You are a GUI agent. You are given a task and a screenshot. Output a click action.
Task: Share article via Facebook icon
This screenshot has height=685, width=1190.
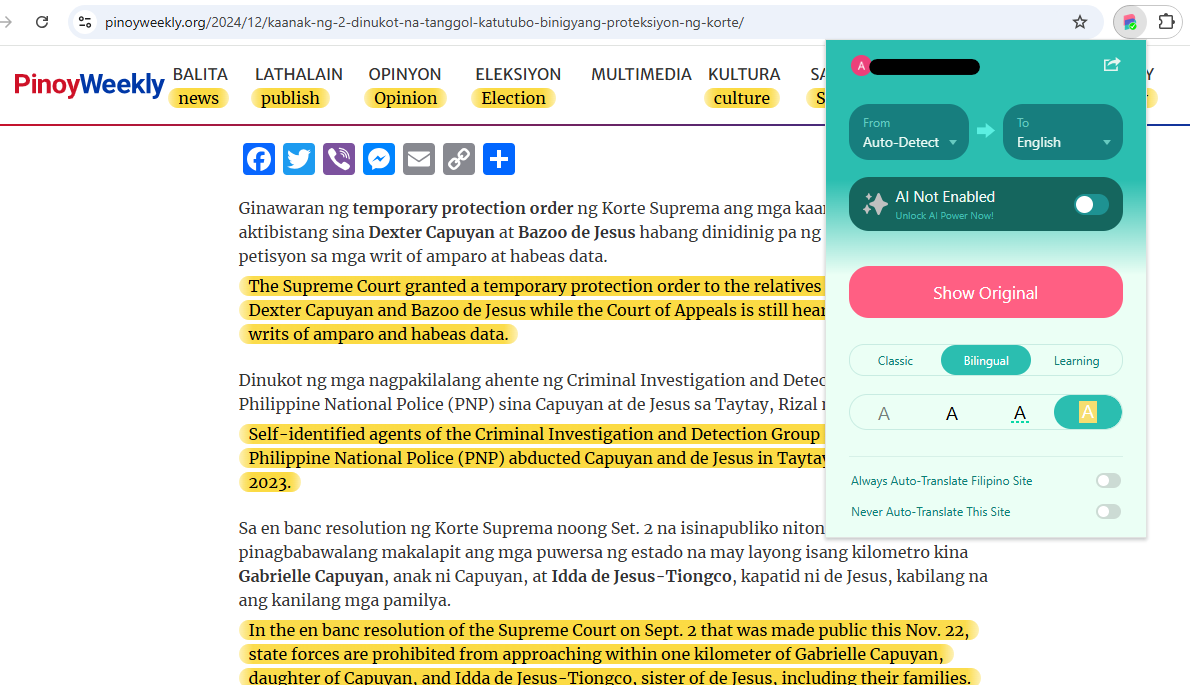coord(259,160)
